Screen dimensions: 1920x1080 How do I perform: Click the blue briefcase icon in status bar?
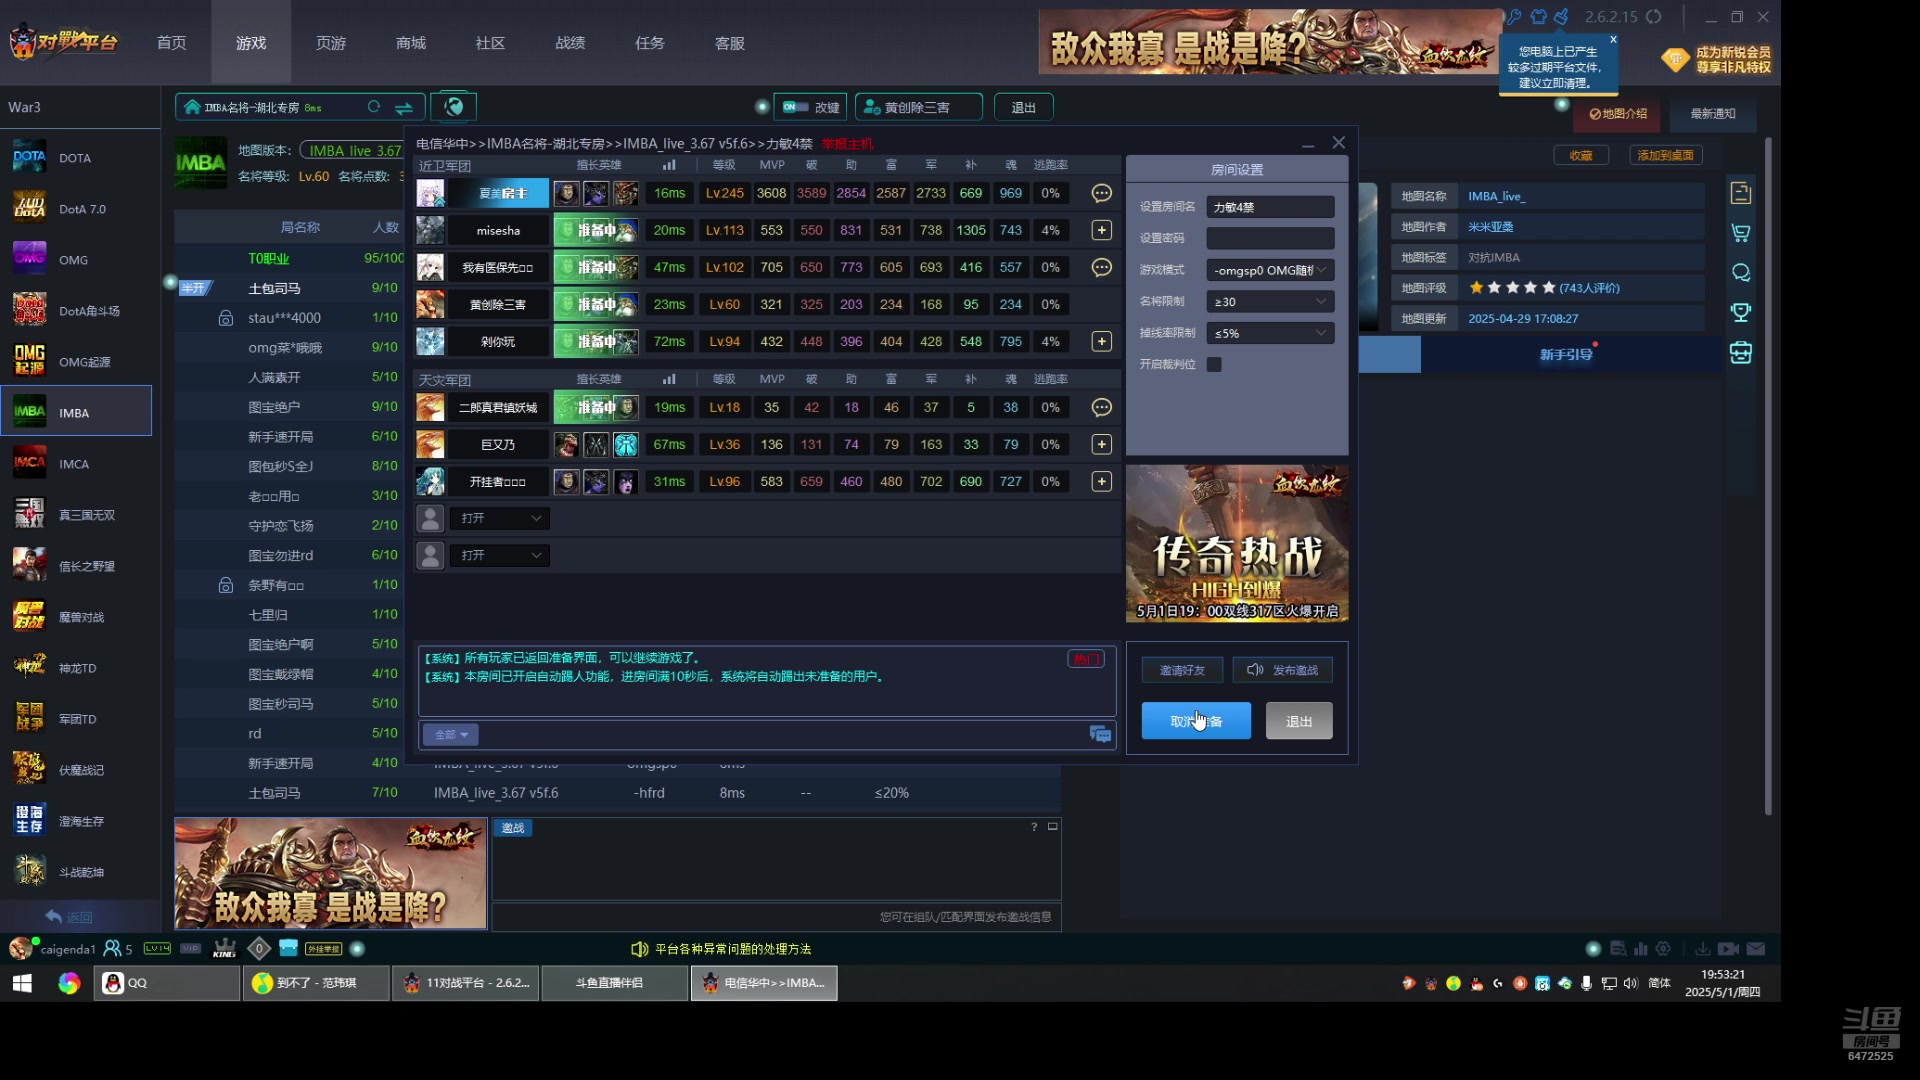[x=288, y=947]
